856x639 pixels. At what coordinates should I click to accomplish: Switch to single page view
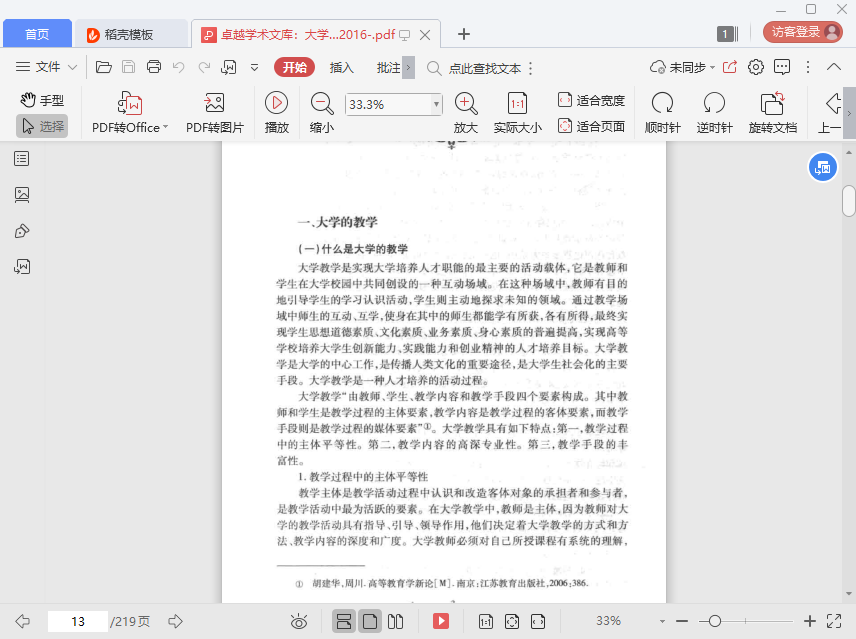click(x=370, y=621)
